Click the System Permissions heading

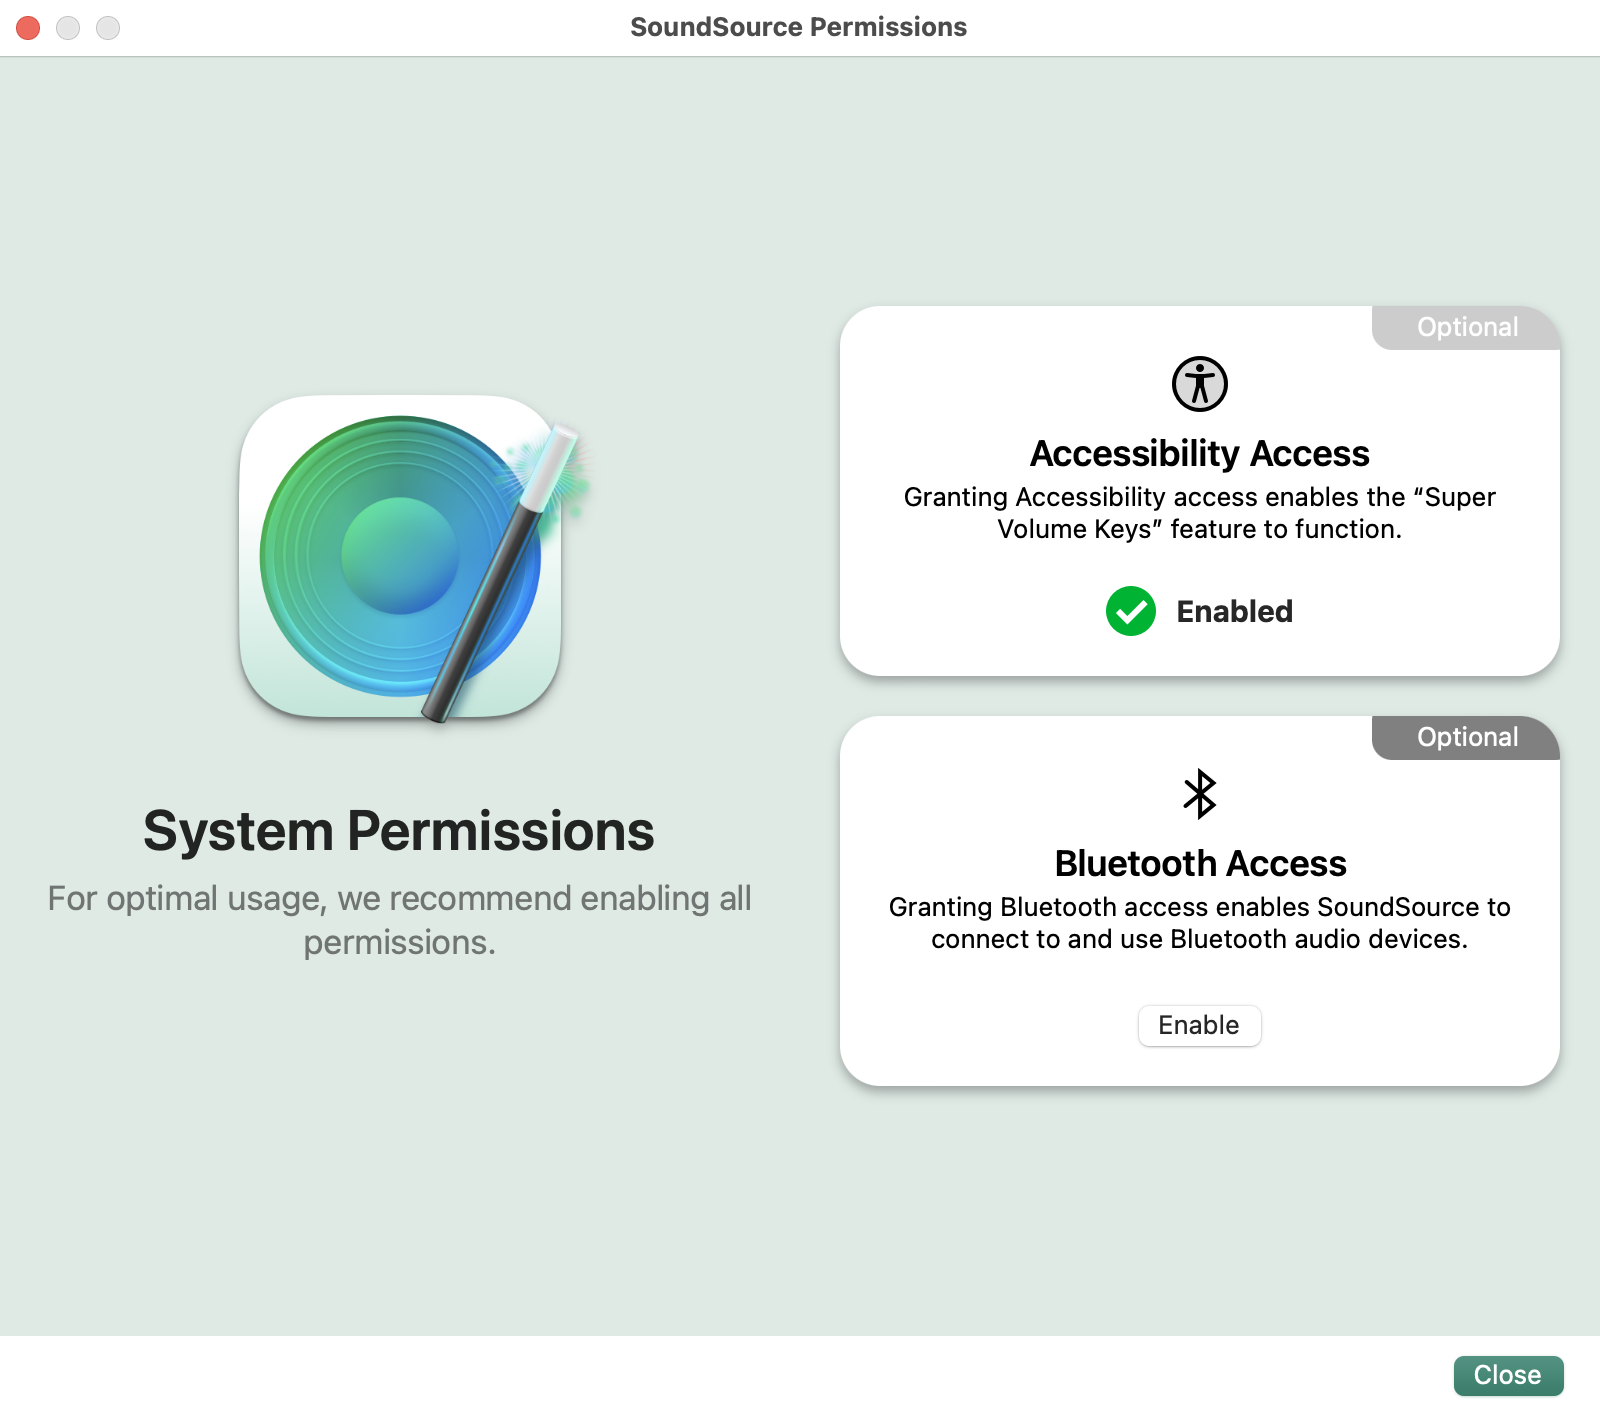coord(399,831)
